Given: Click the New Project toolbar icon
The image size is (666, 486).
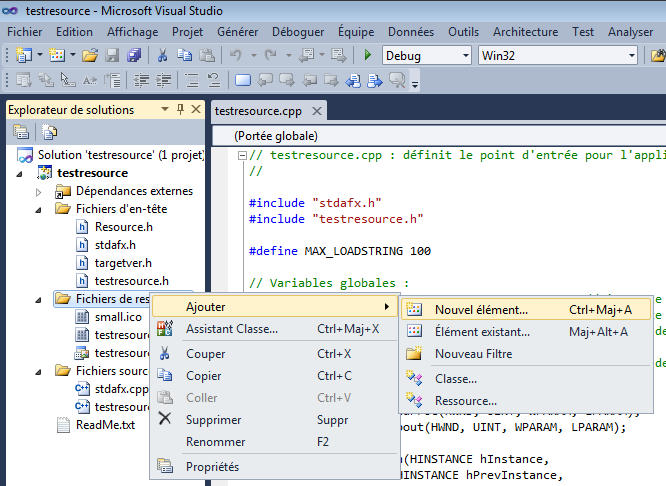Looking at the screenshot, I should pyautogui.click(x=23, y=55).
